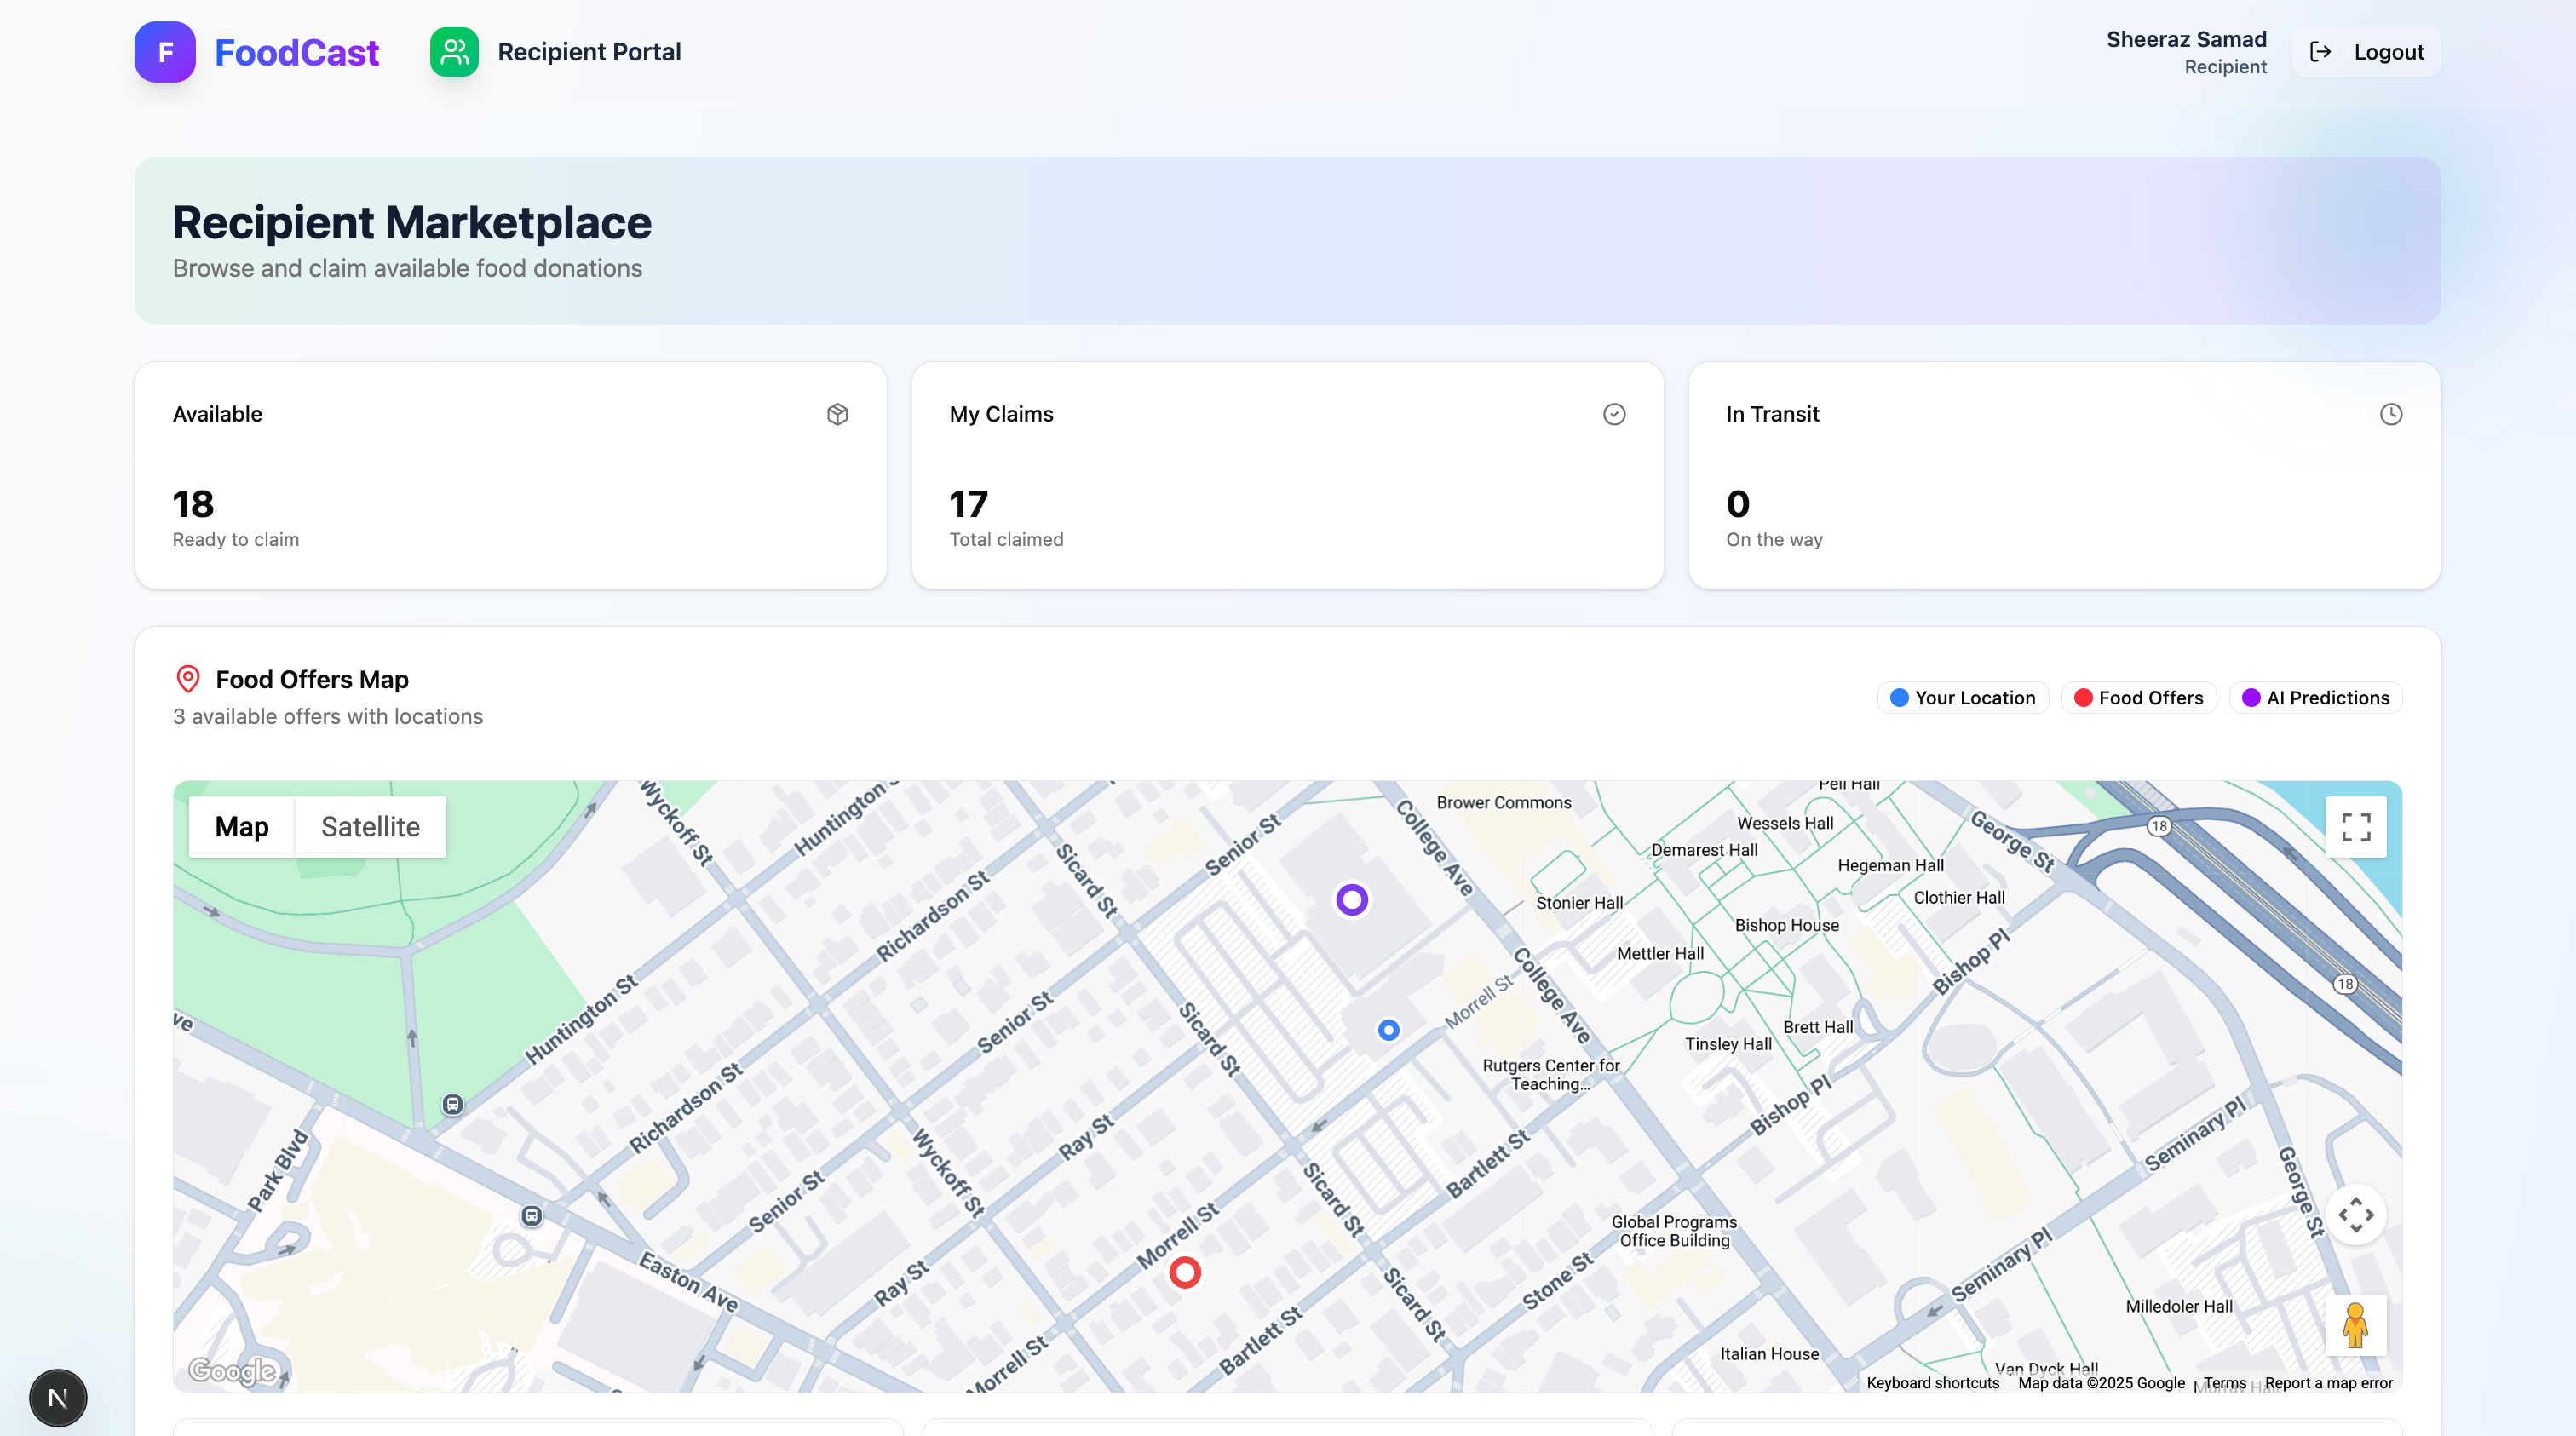Click the blue Your Location marker on map

click(x=1388, y=1030)
